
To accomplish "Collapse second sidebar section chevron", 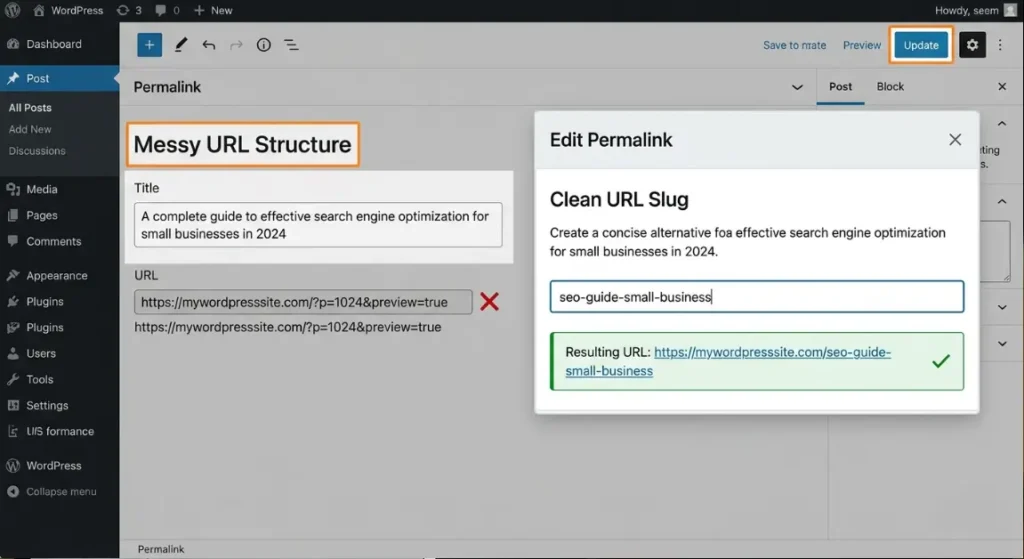I will (1002, 202).
